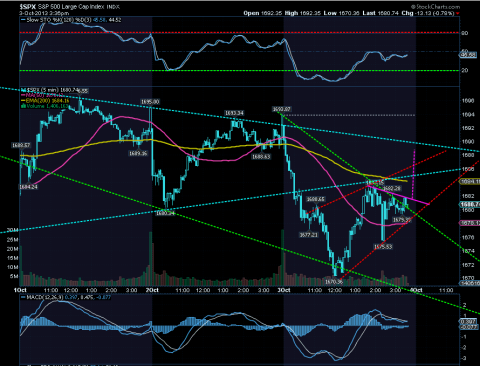Click the 1689.35 price label
The height and width of the screenshot is (366, 480).
pyautogui.click(x=138, y=153)
